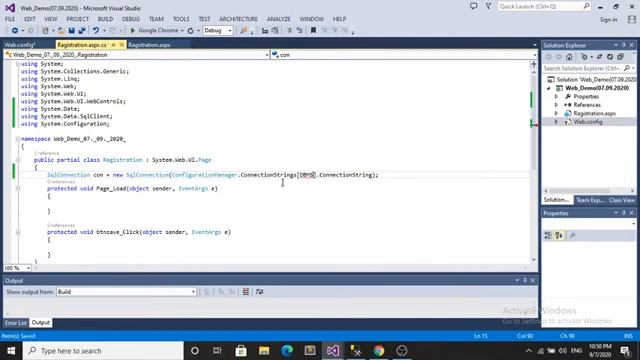
Task: Open the editor zoom 100 % dropdown
Action: pyautogui.click(x=17, y=268)
